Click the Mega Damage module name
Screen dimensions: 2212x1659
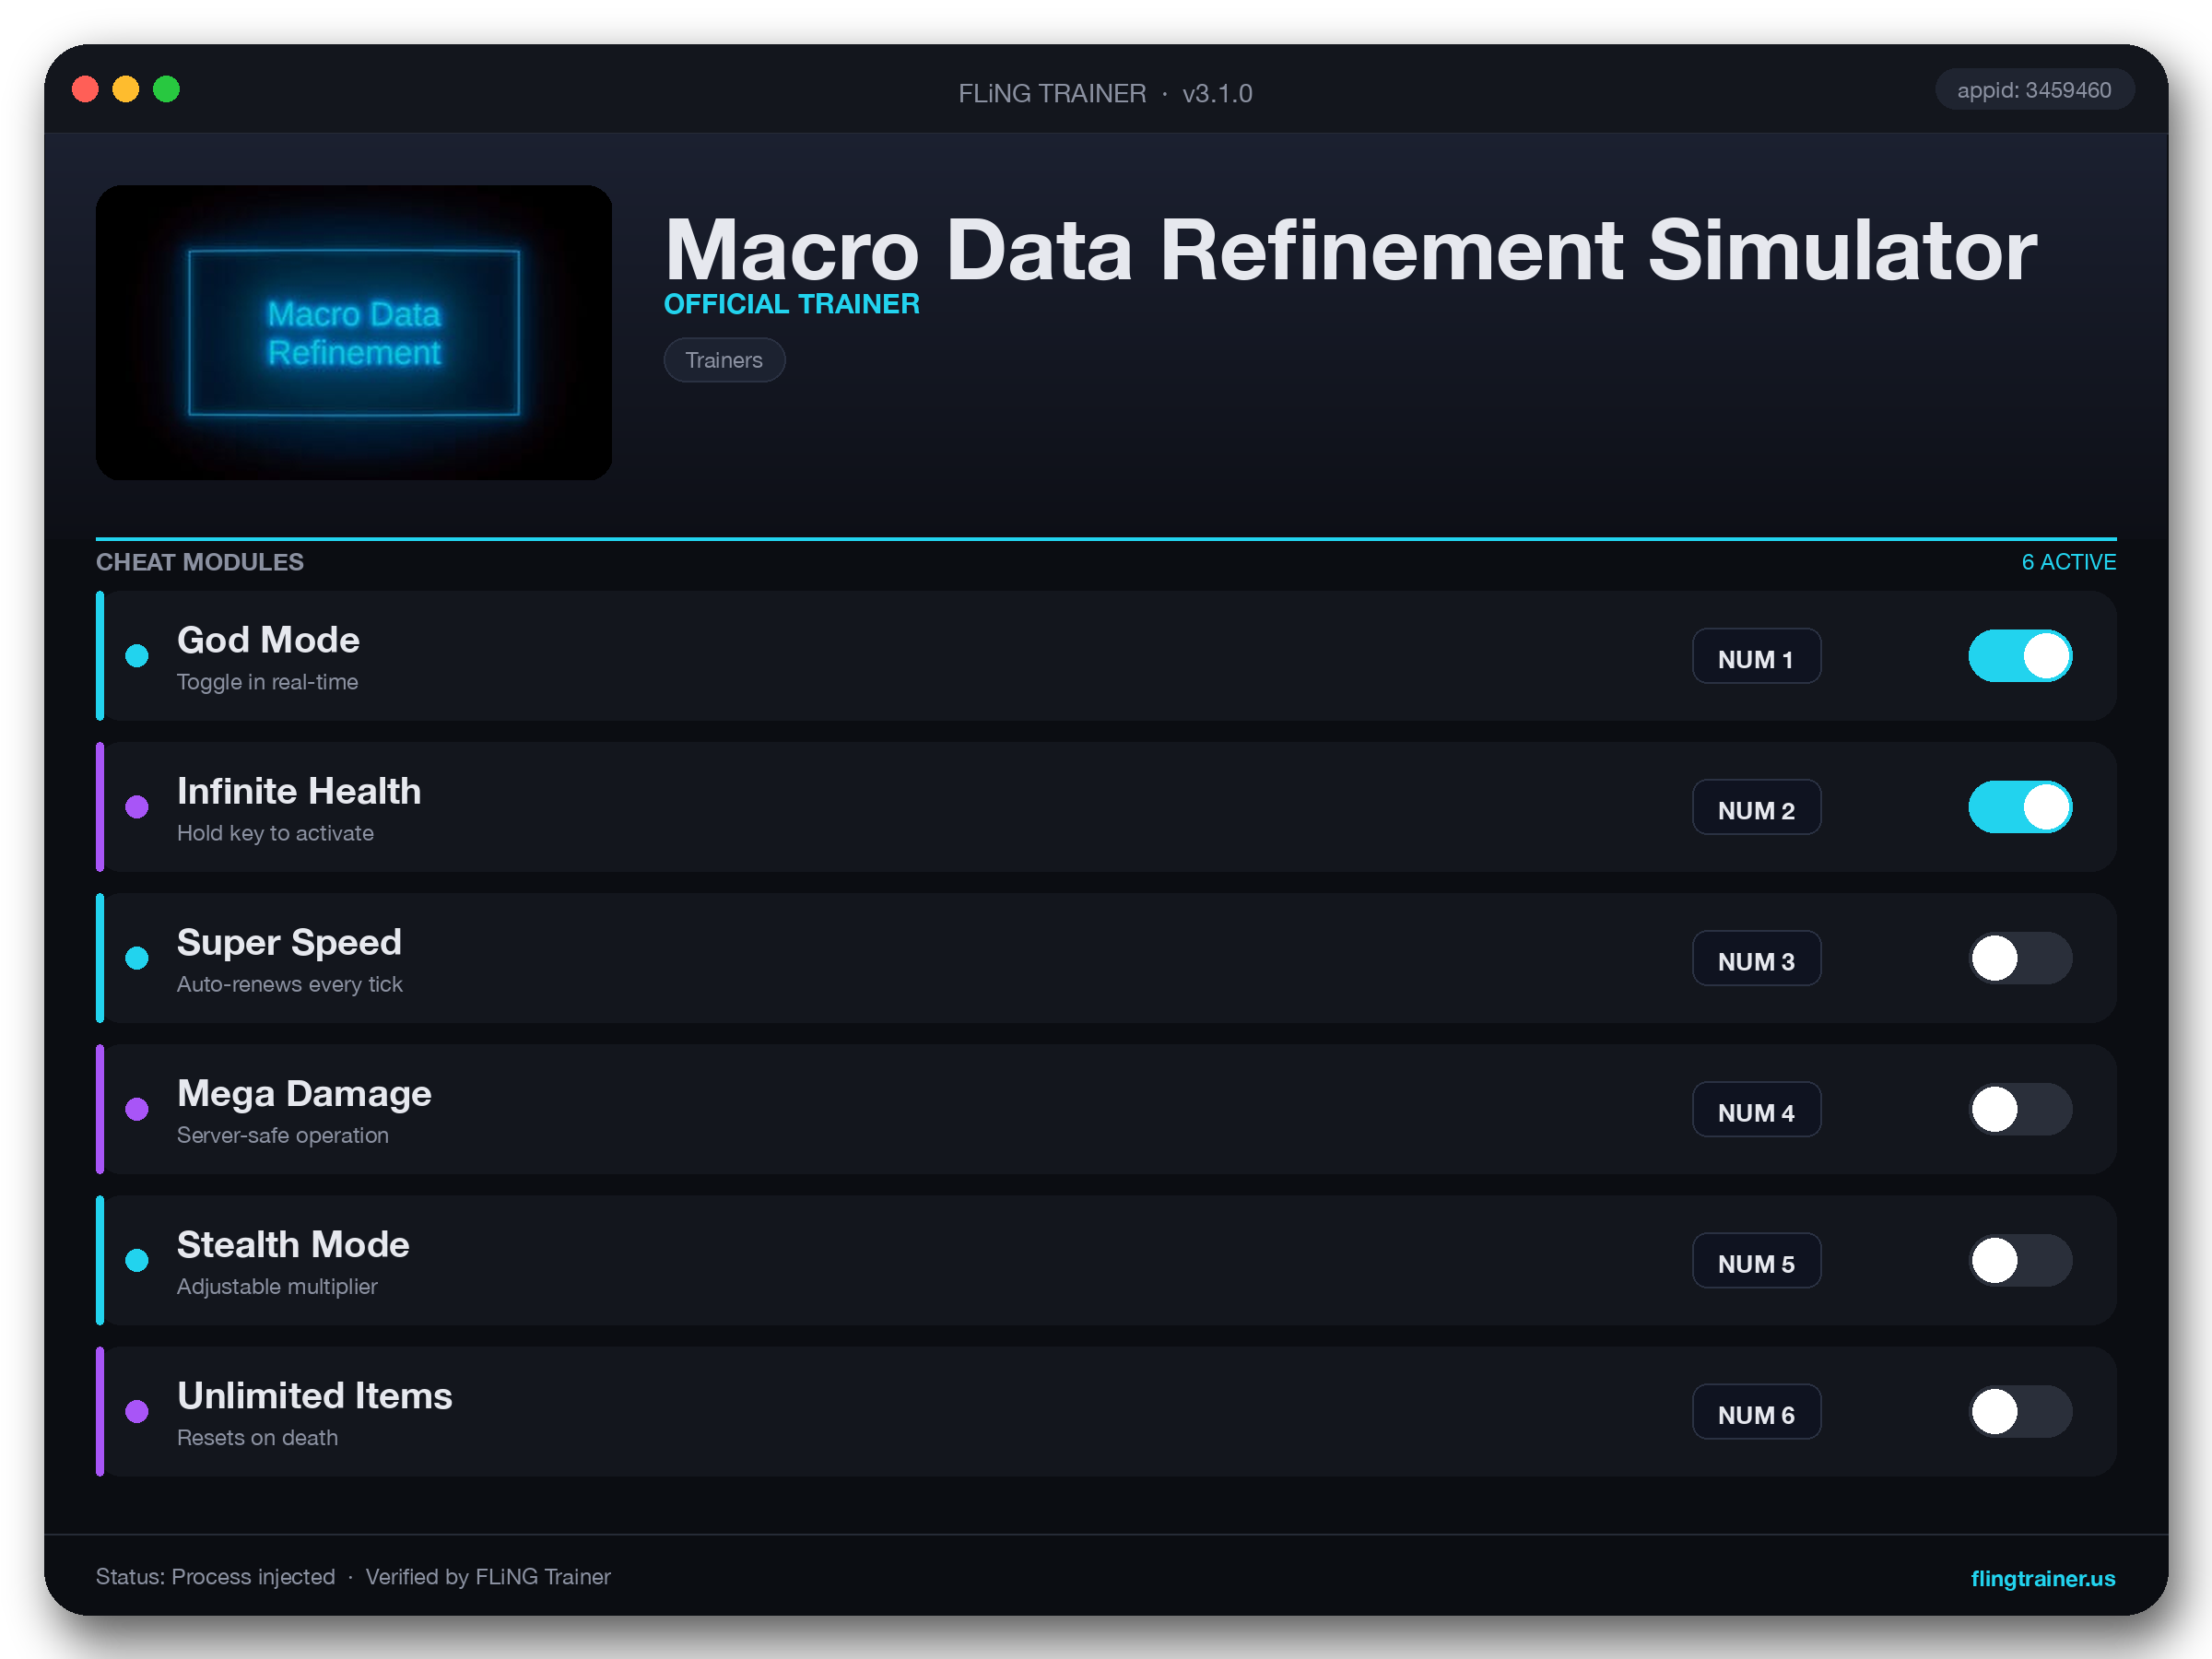(304, 1093)
